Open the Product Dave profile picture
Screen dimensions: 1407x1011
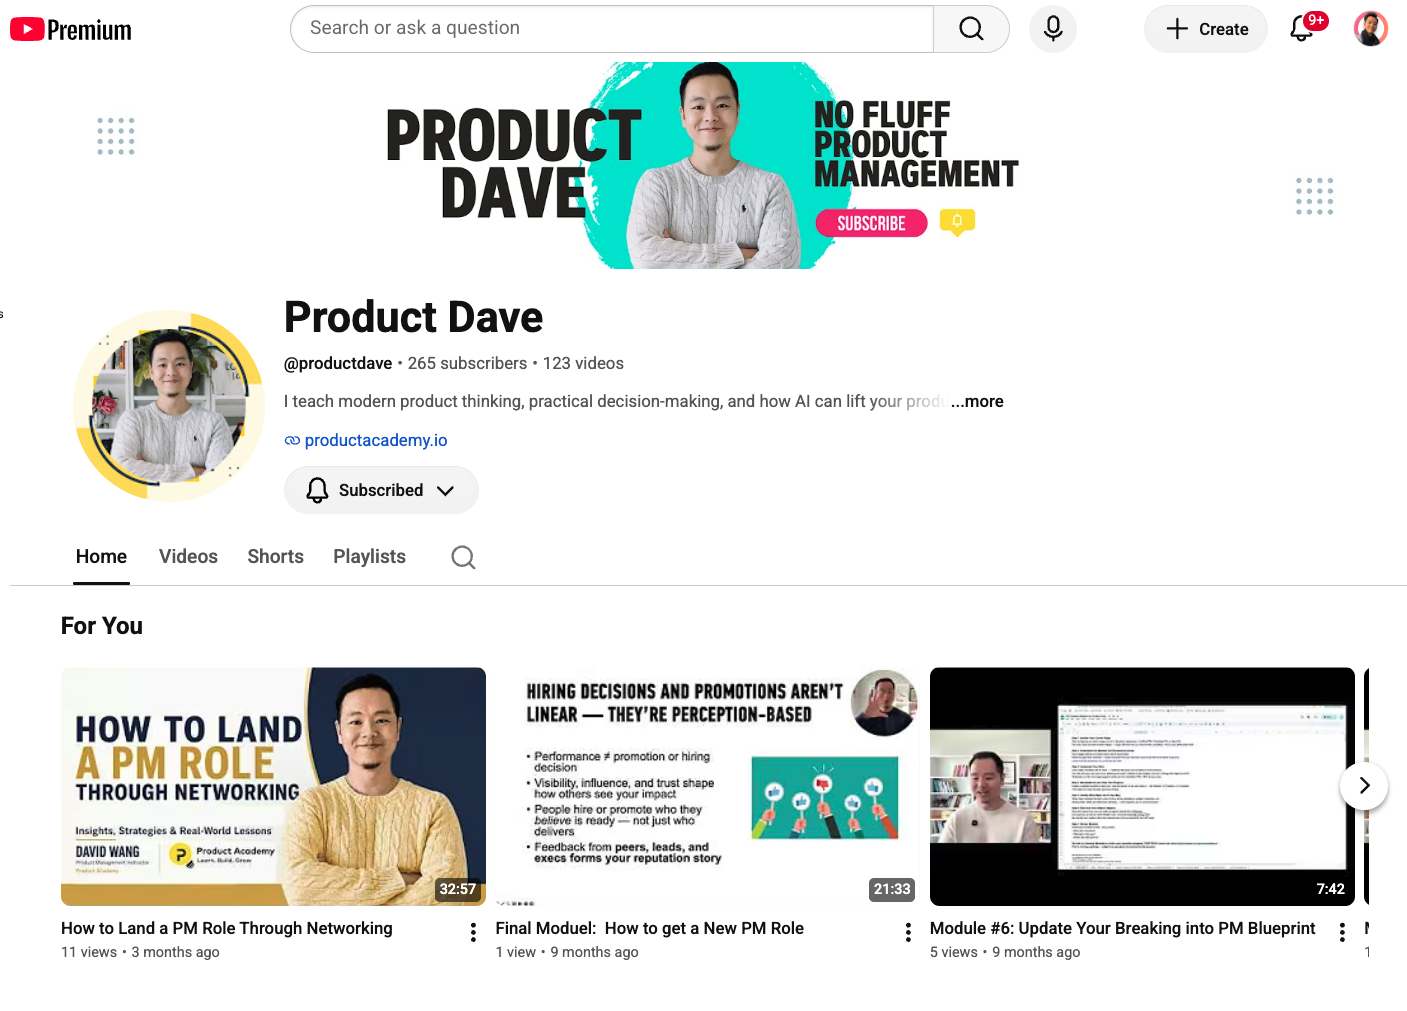[169, 406]
